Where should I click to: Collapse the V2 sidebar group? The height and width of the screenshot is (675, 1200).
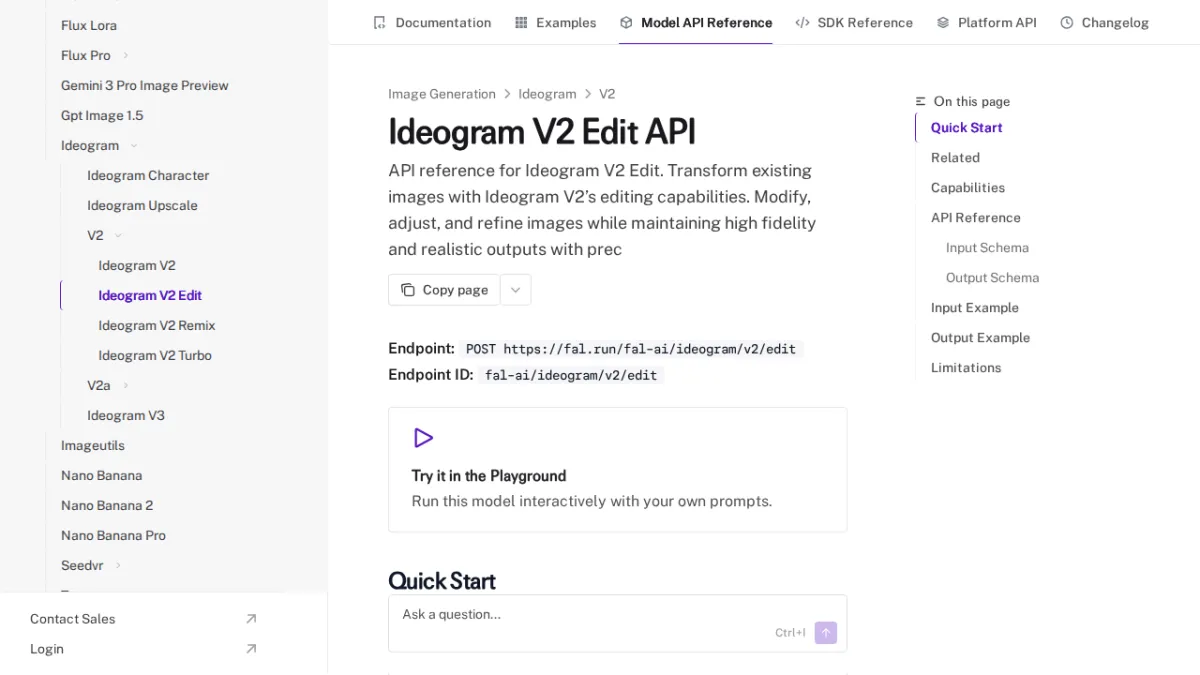[118, 235]
